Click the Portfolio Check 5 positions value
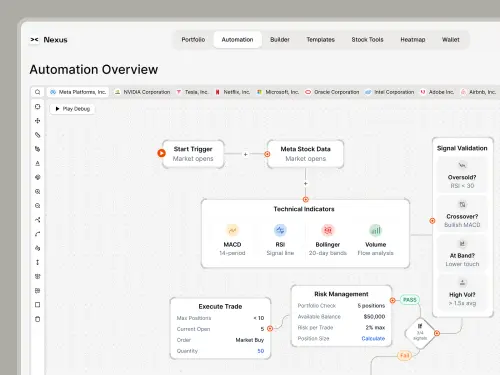500x375 pixels. click(x=371, y=306)
